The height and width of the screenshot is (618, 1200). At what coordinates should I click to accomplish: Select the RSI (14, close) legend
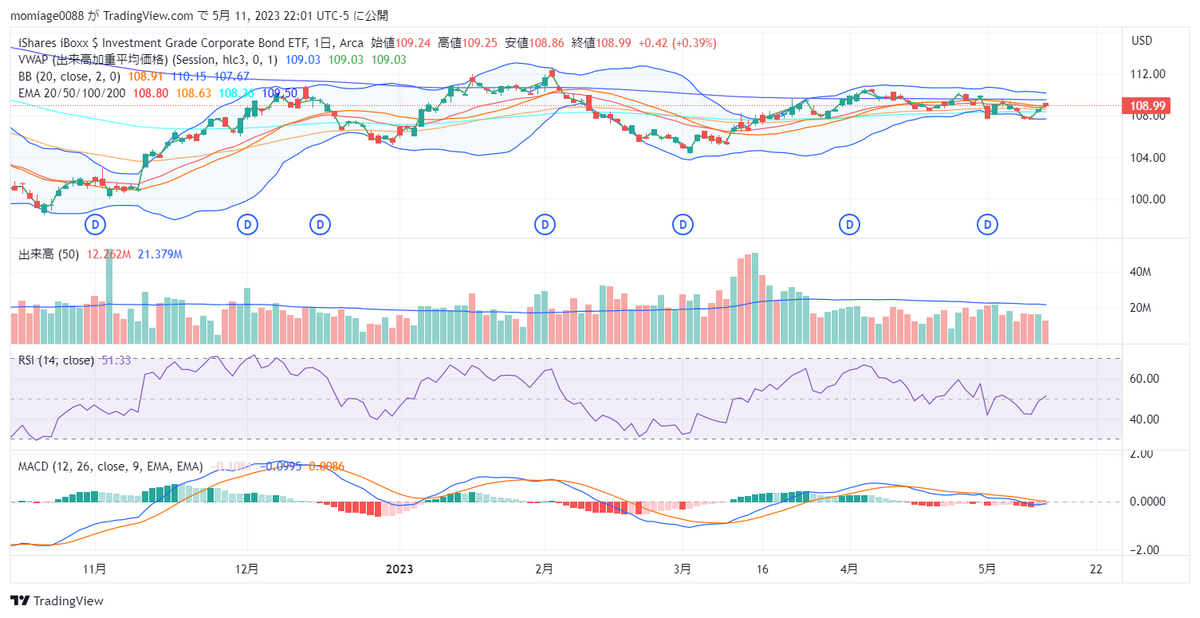click(x=56, y=360)
